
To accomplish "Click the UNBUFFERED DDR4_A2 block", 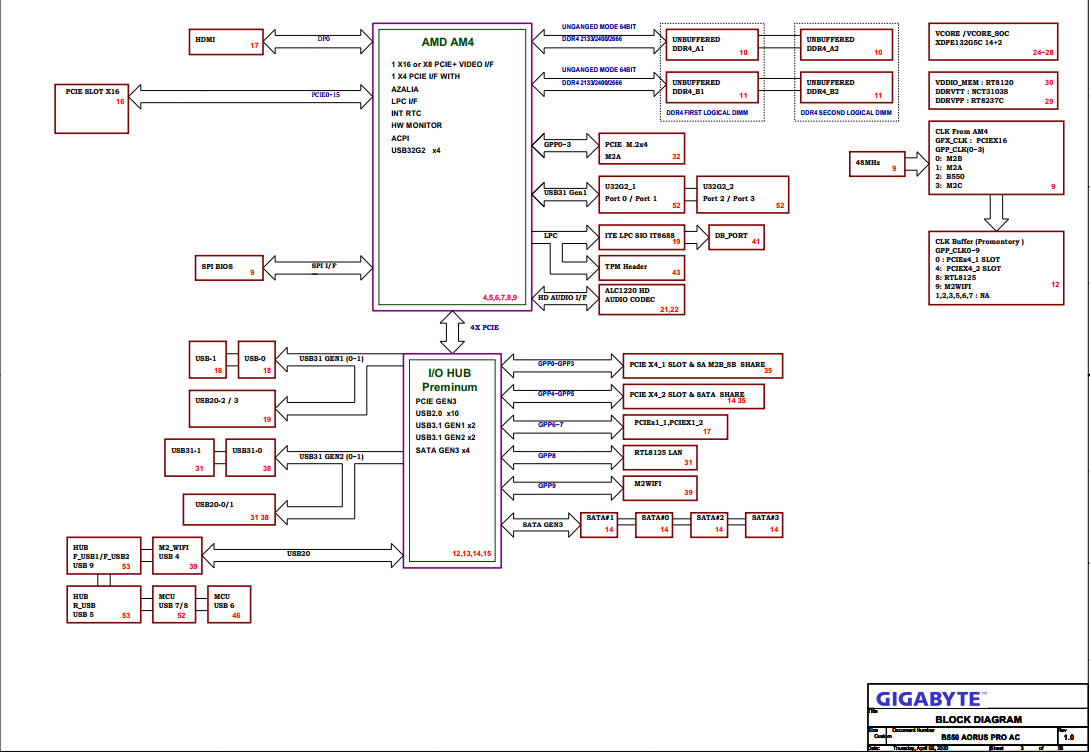I will click(x=846, y=44).
